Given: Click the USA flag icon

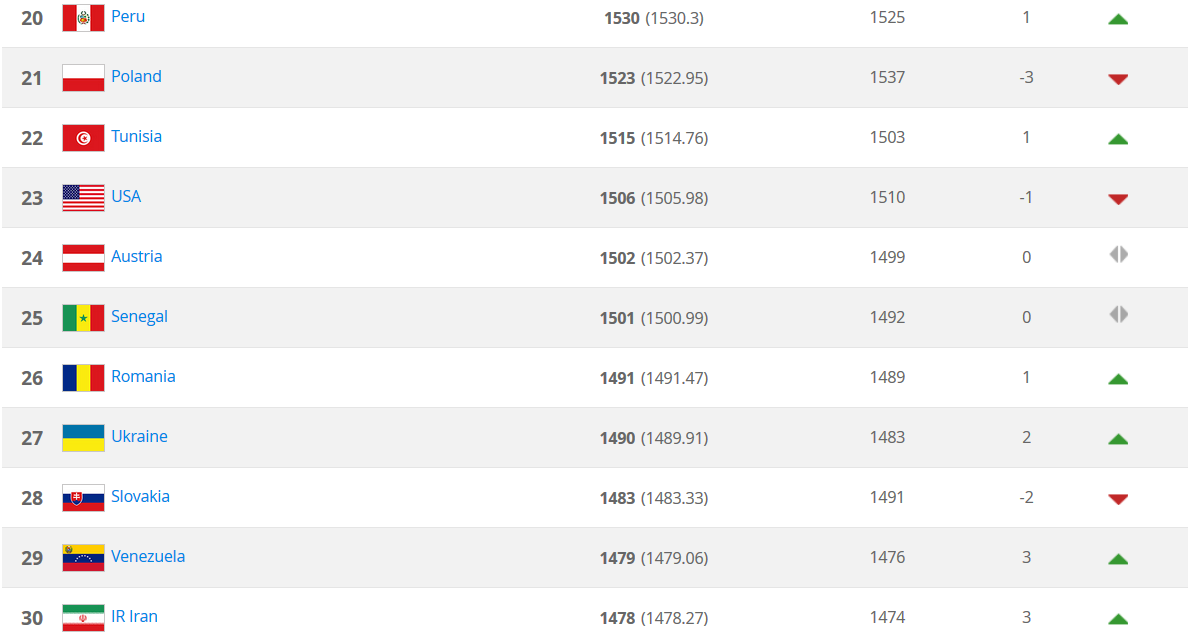Looking at the screenshot, I should 83,198.
